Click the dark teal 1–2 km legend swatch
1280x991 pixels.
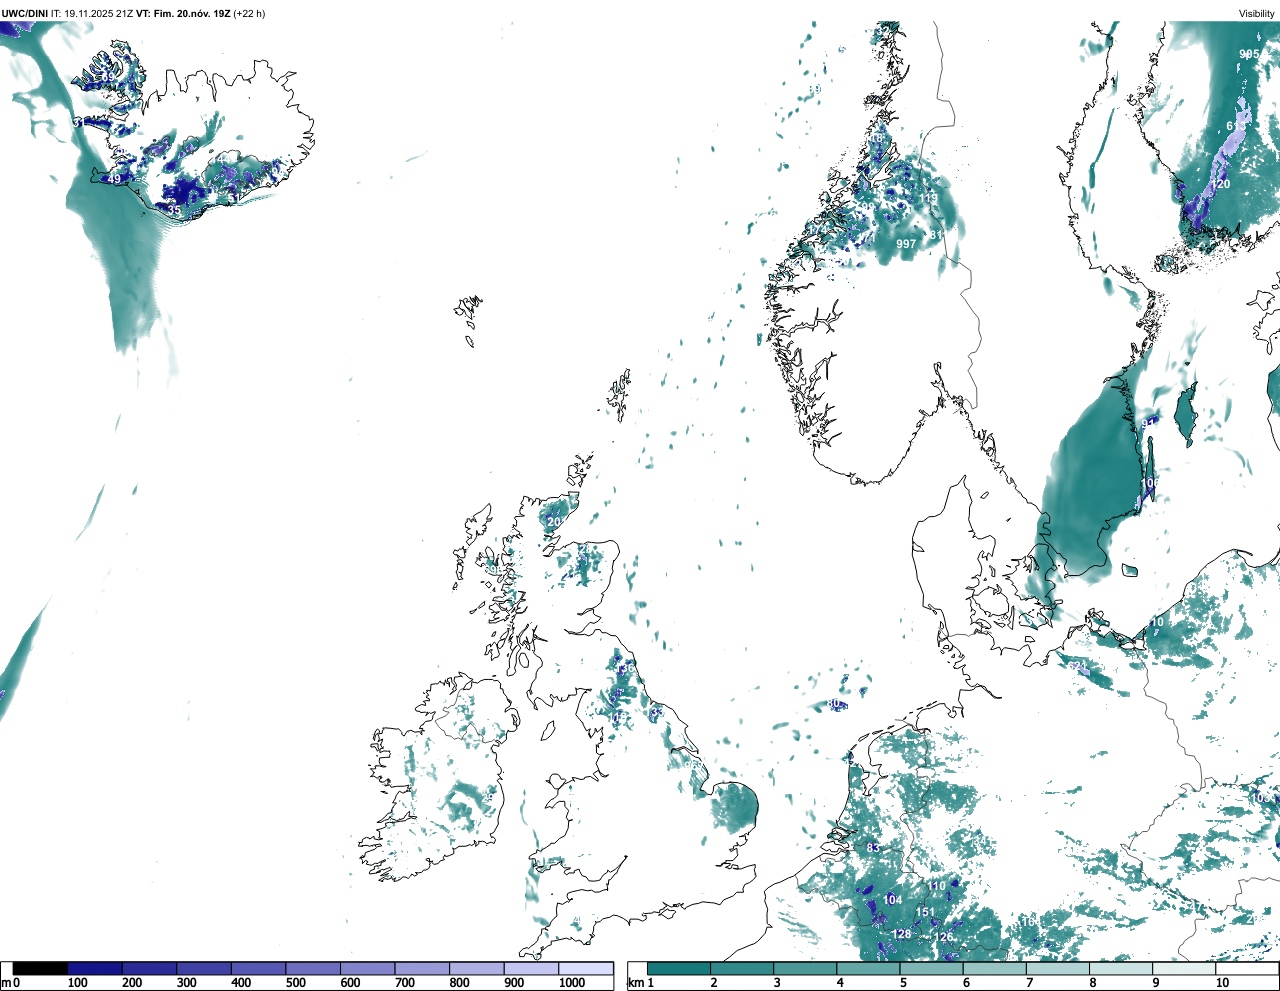pos(679,969)
